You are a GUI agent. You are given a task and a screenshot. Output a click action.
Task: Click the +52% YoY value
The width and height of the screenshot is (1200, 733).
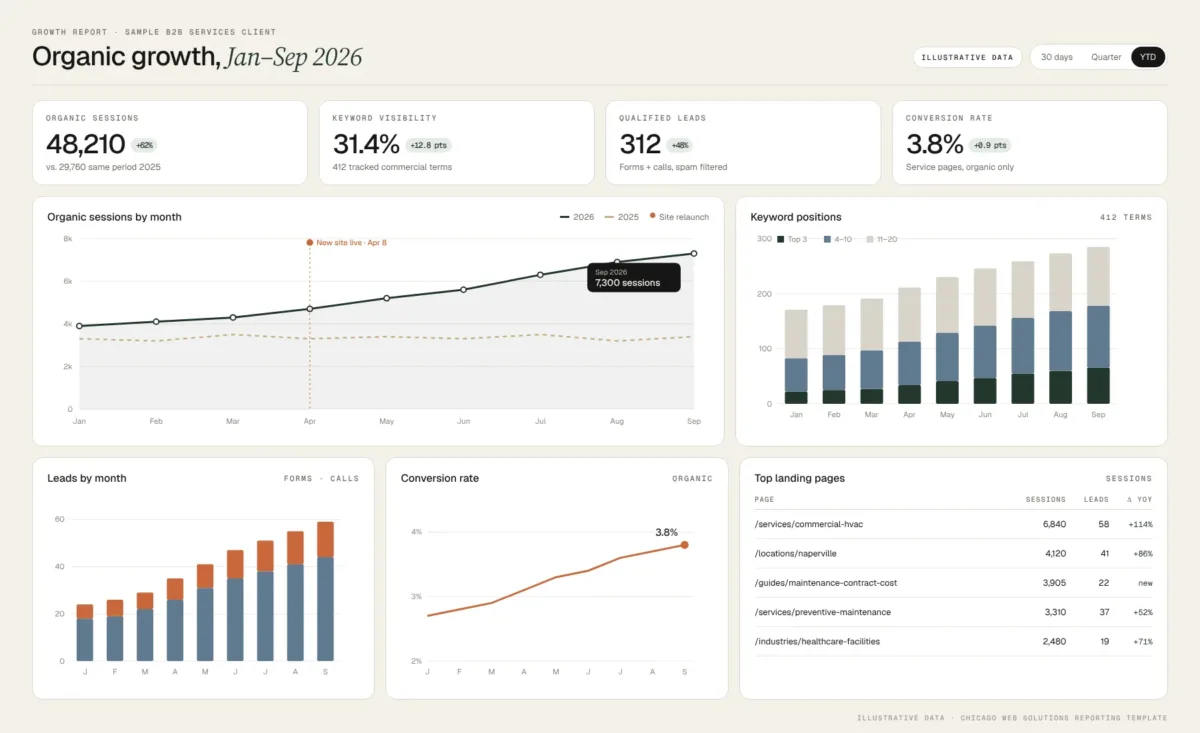tap(1142, 612)
